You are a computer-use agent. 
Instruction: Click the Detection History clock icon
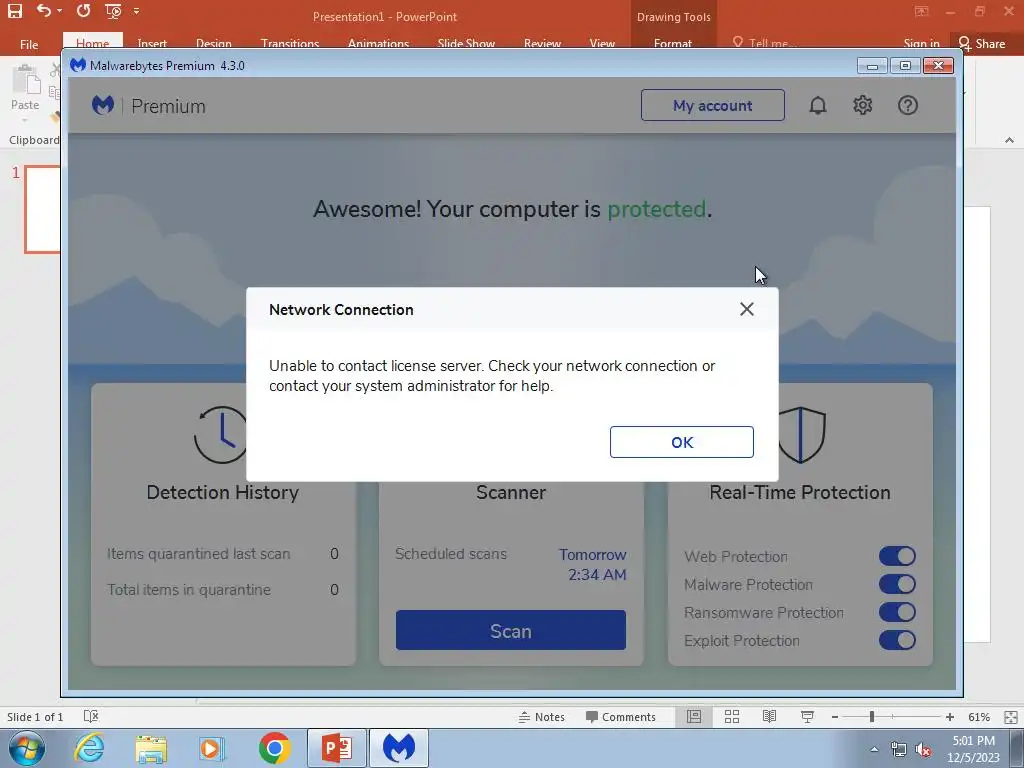(221, 435)
